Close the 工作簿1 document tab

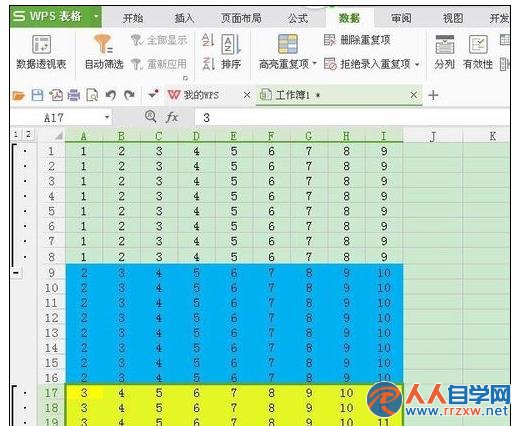tap(414, 95)
